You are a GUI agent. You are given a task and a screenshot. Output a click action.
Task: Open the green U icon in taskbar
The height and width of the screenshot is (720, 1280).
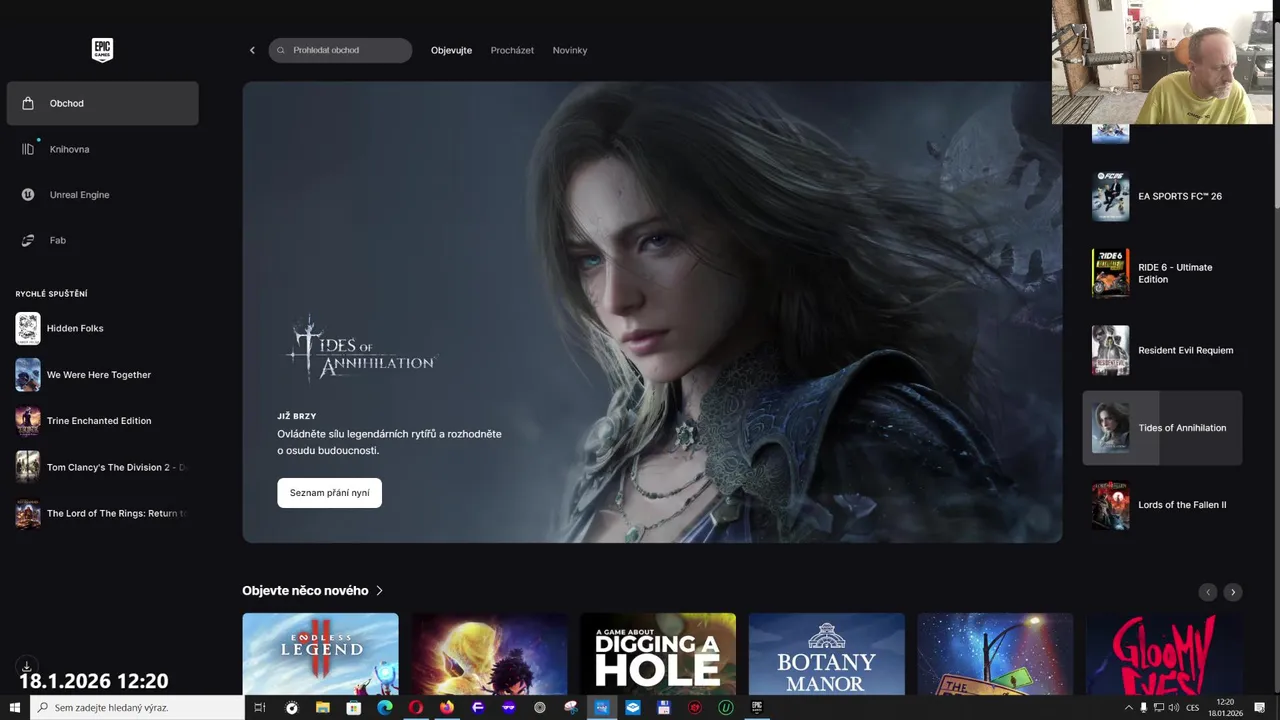(x=726, y=707)
